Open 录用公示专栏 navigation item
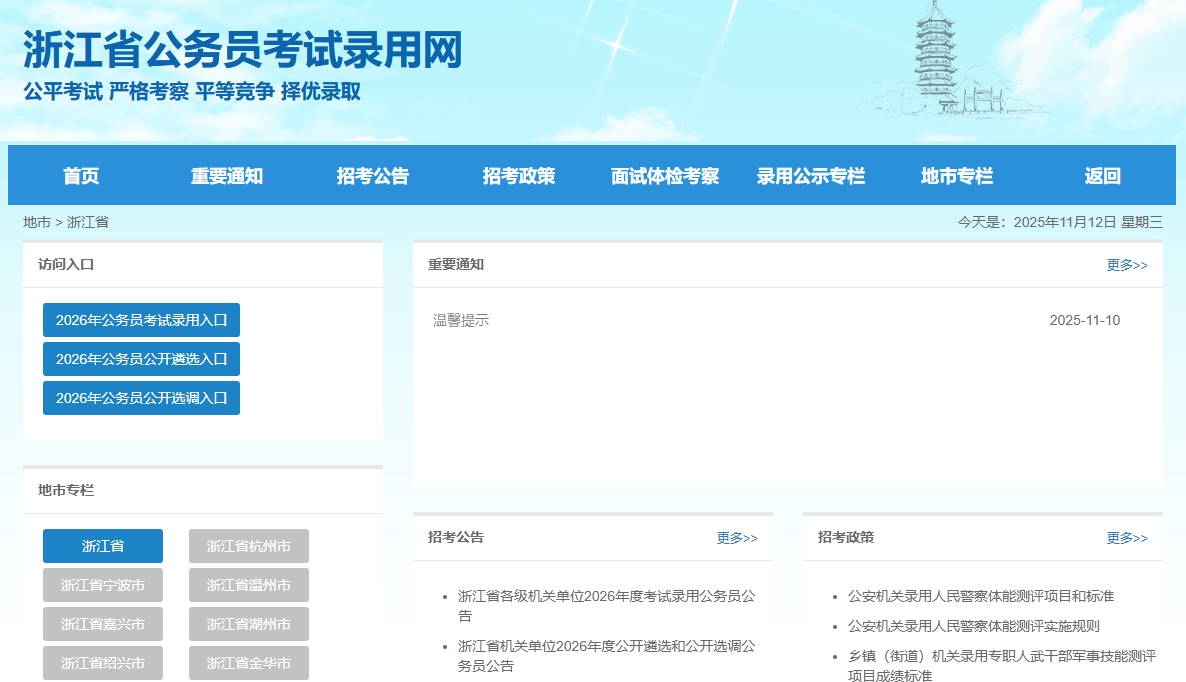The height and width of the screenshot is (682, 1186). [811, 176]
